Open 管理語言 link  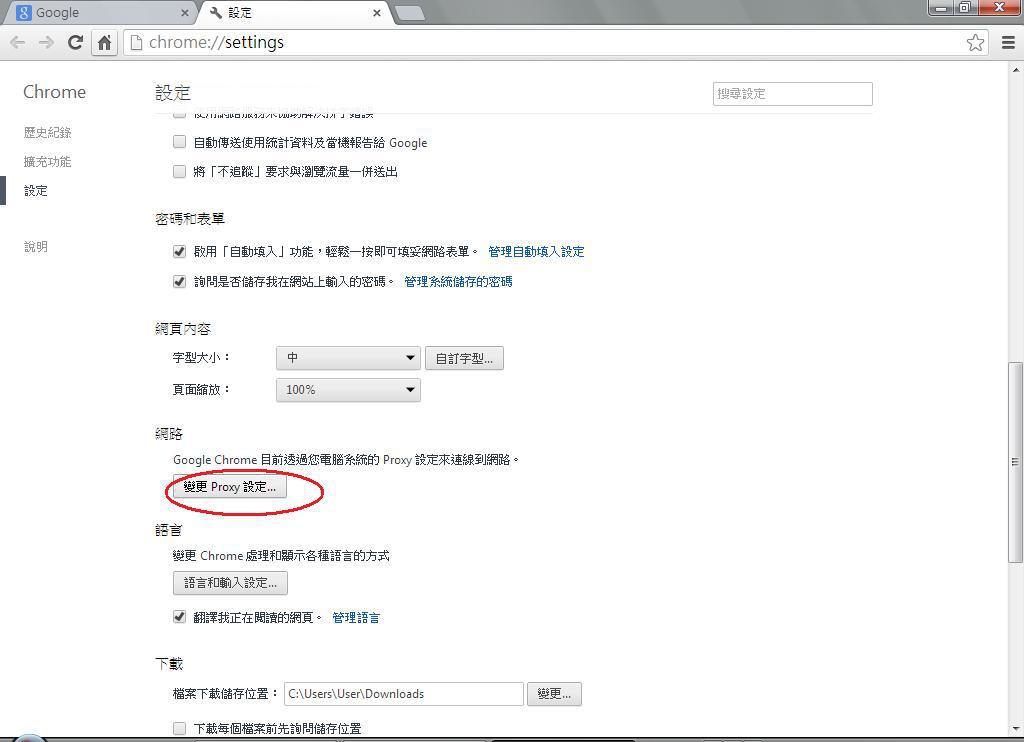pyautogui.click(x=356, y=617)
